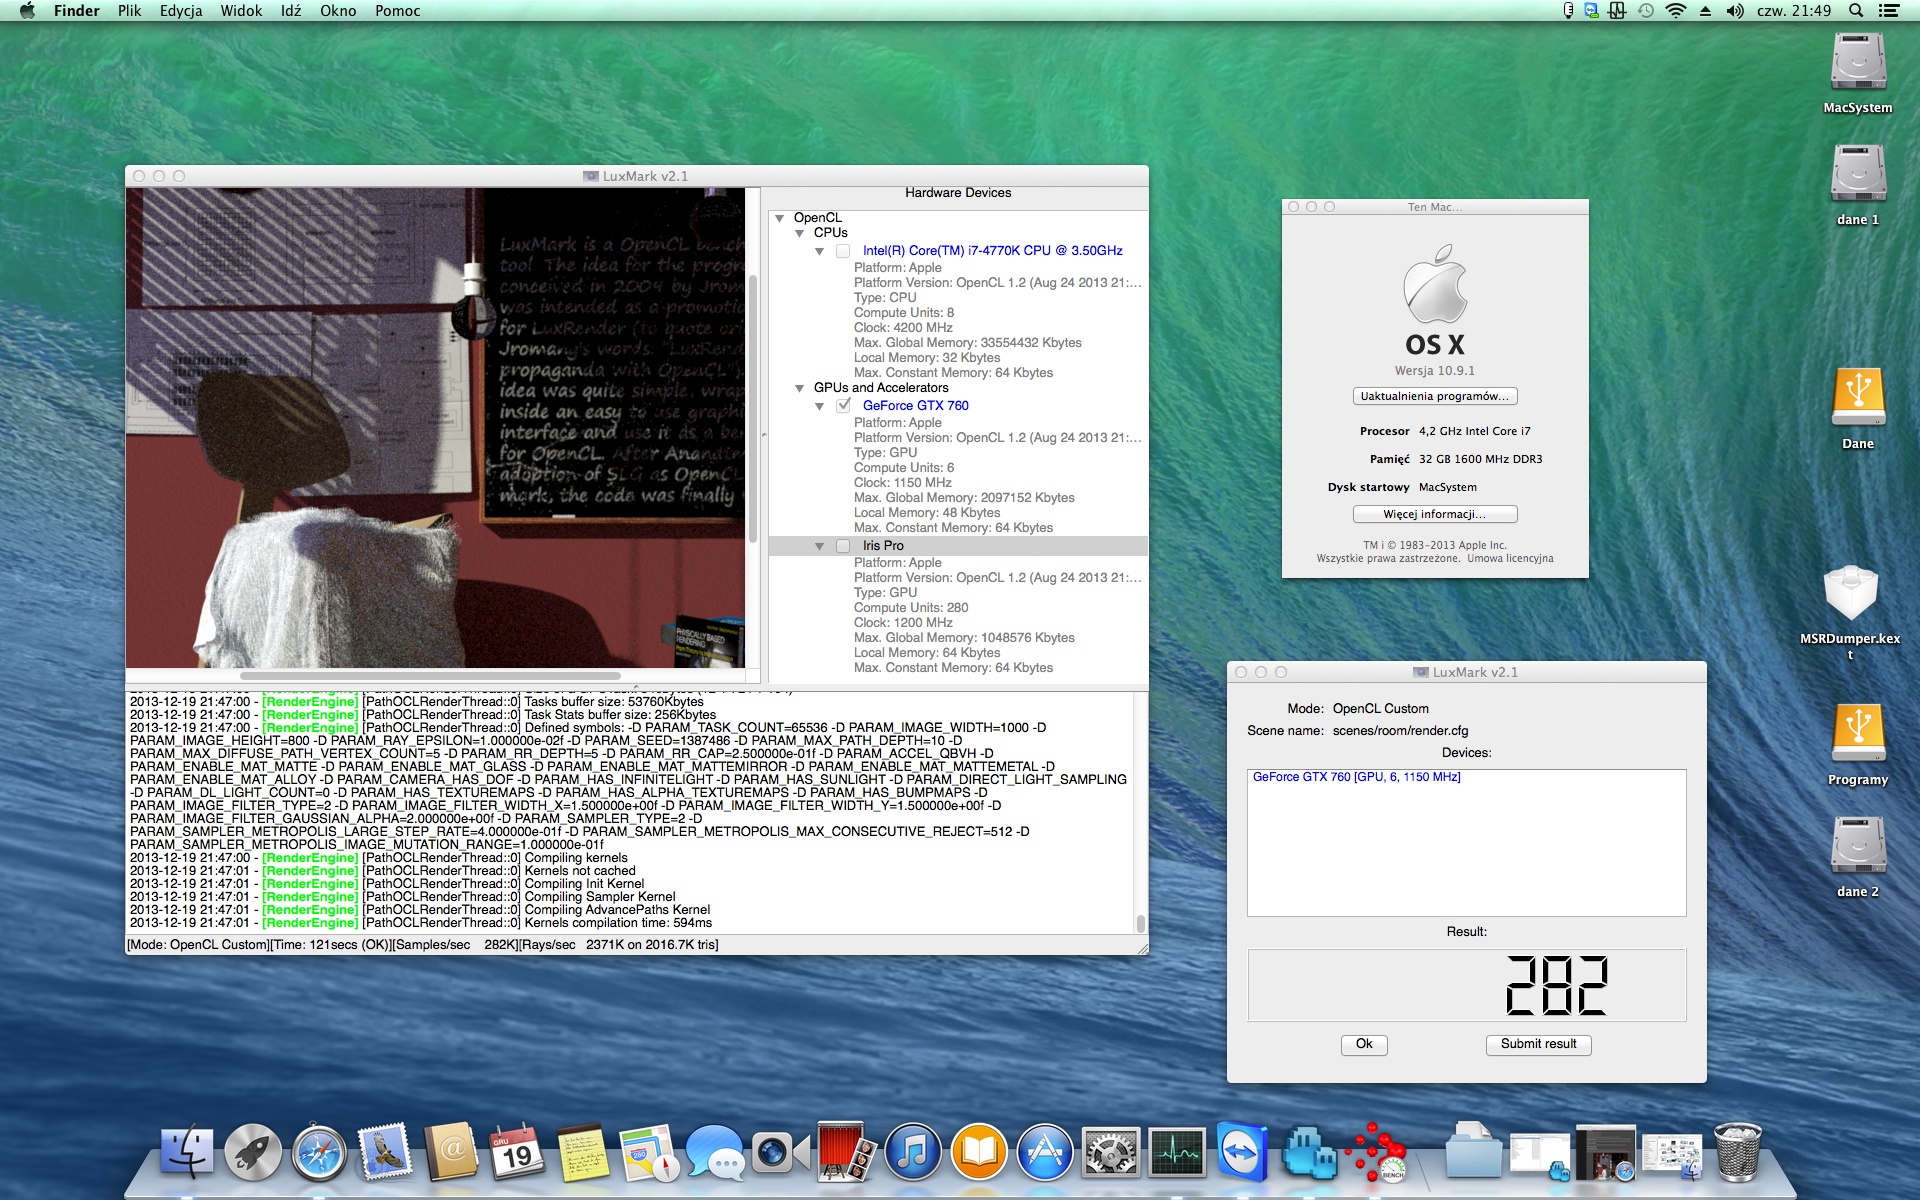The width and height of the screenshot is (1920, 1200).
Task: Open Safari compass icon in Dock
Action: pyautogui.click(x=319, y=1153)
